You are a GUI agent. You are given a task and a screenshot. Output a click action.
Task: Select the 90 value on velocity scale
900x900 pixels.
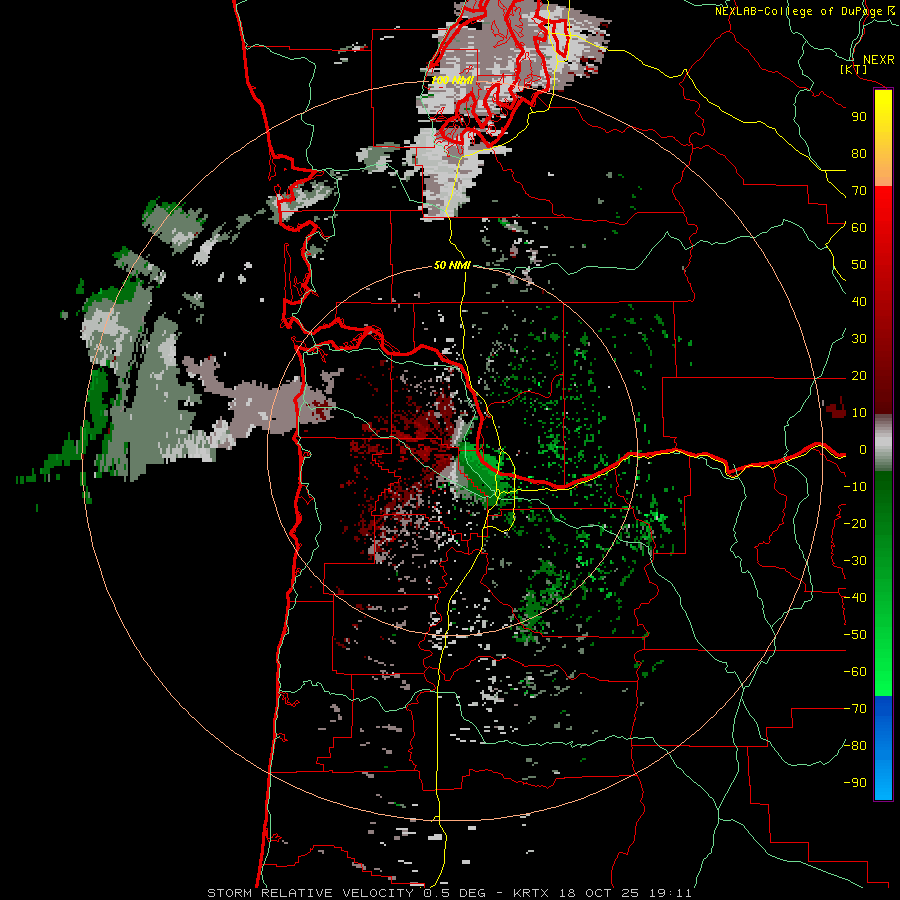pos(859,117)
